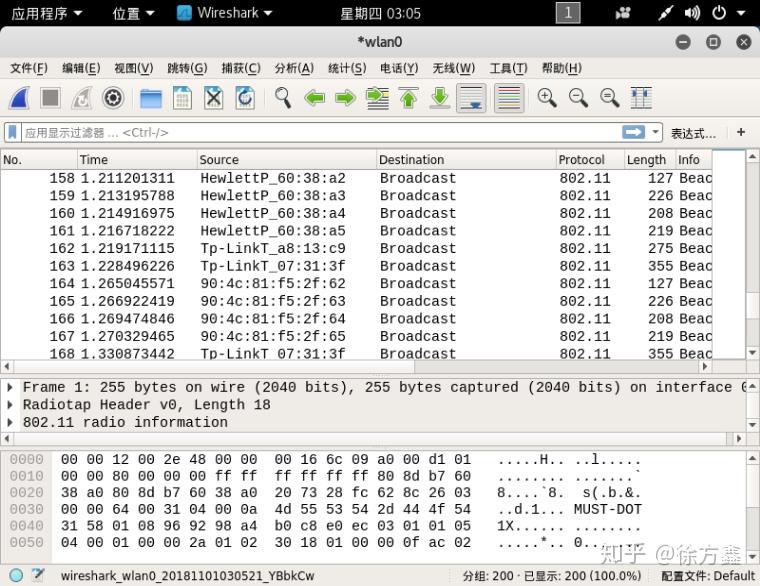Restart the current capture with the fin-arrow icon
The height and width of the screenshot is (586, 760).
[x=82, y=98]
